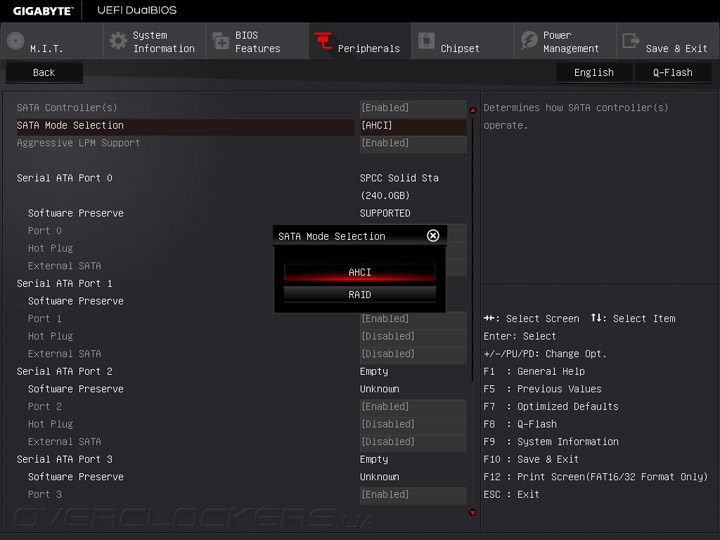This screenshot has height=540, width=720.
Task: Close the SATA Mode Selection popup
Action: coord(433,236)
